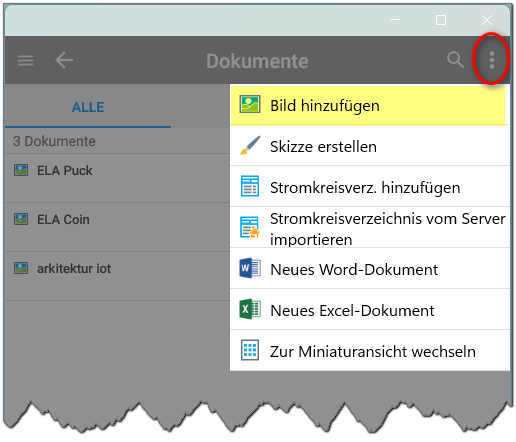Choose Stromkreisverzeichnis vom Server importieren
The width and height of the screenshot is (516, 442).
pos(370,228)
